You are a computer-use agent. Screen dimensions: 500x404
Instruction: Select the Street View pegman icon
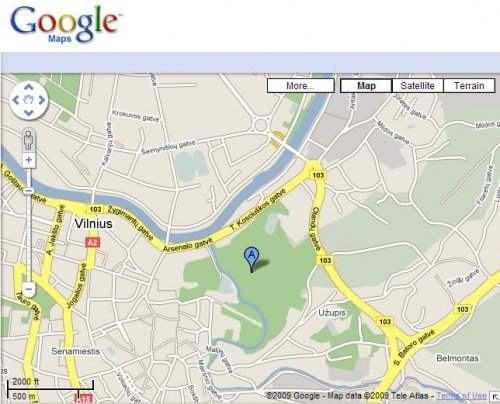click(x=29, y=140)
